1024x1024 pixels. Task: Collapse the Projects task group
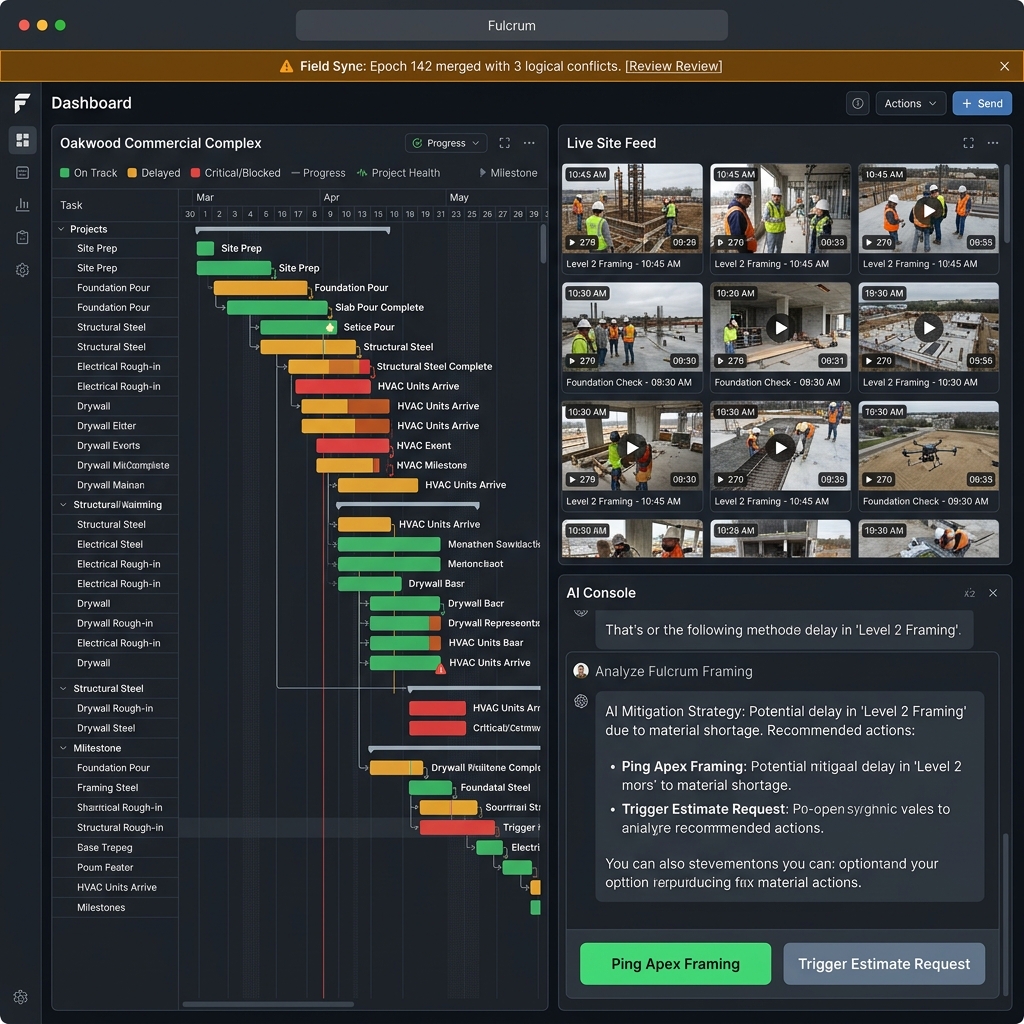coord(61,229)
